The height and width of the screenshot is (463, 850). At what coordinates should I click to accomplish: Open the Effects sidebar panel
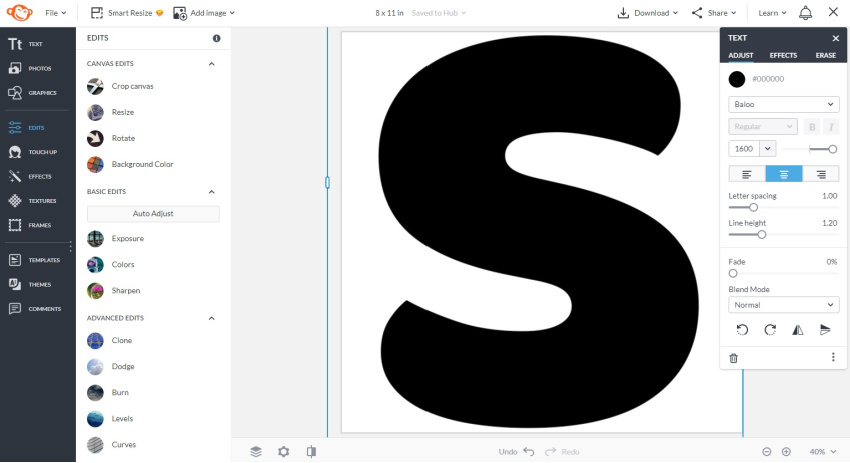(x=30, y=176)
